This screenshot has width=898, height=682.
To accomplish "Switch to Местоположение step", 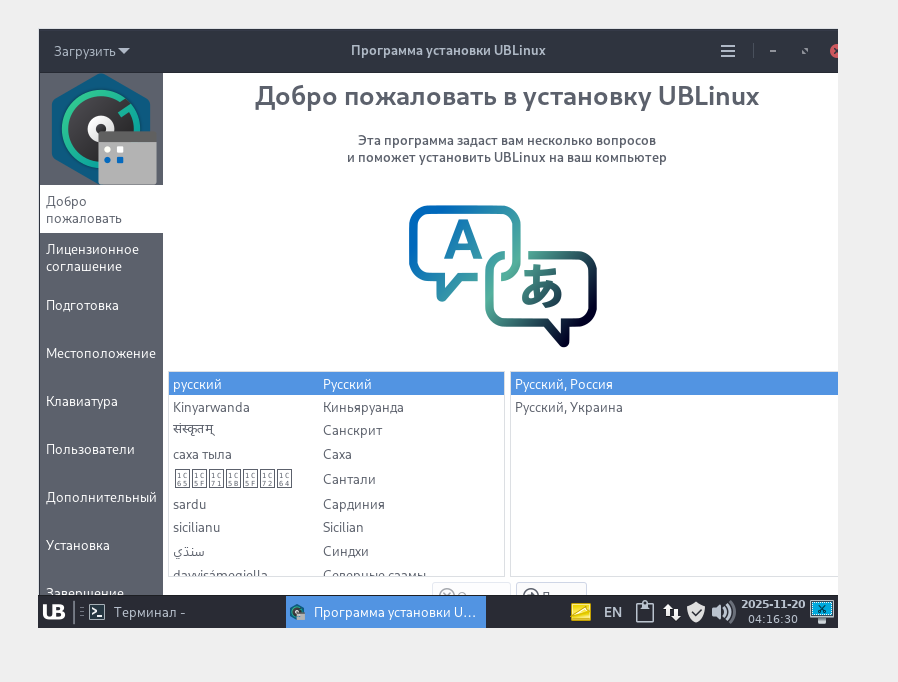I will click(101, 353).
